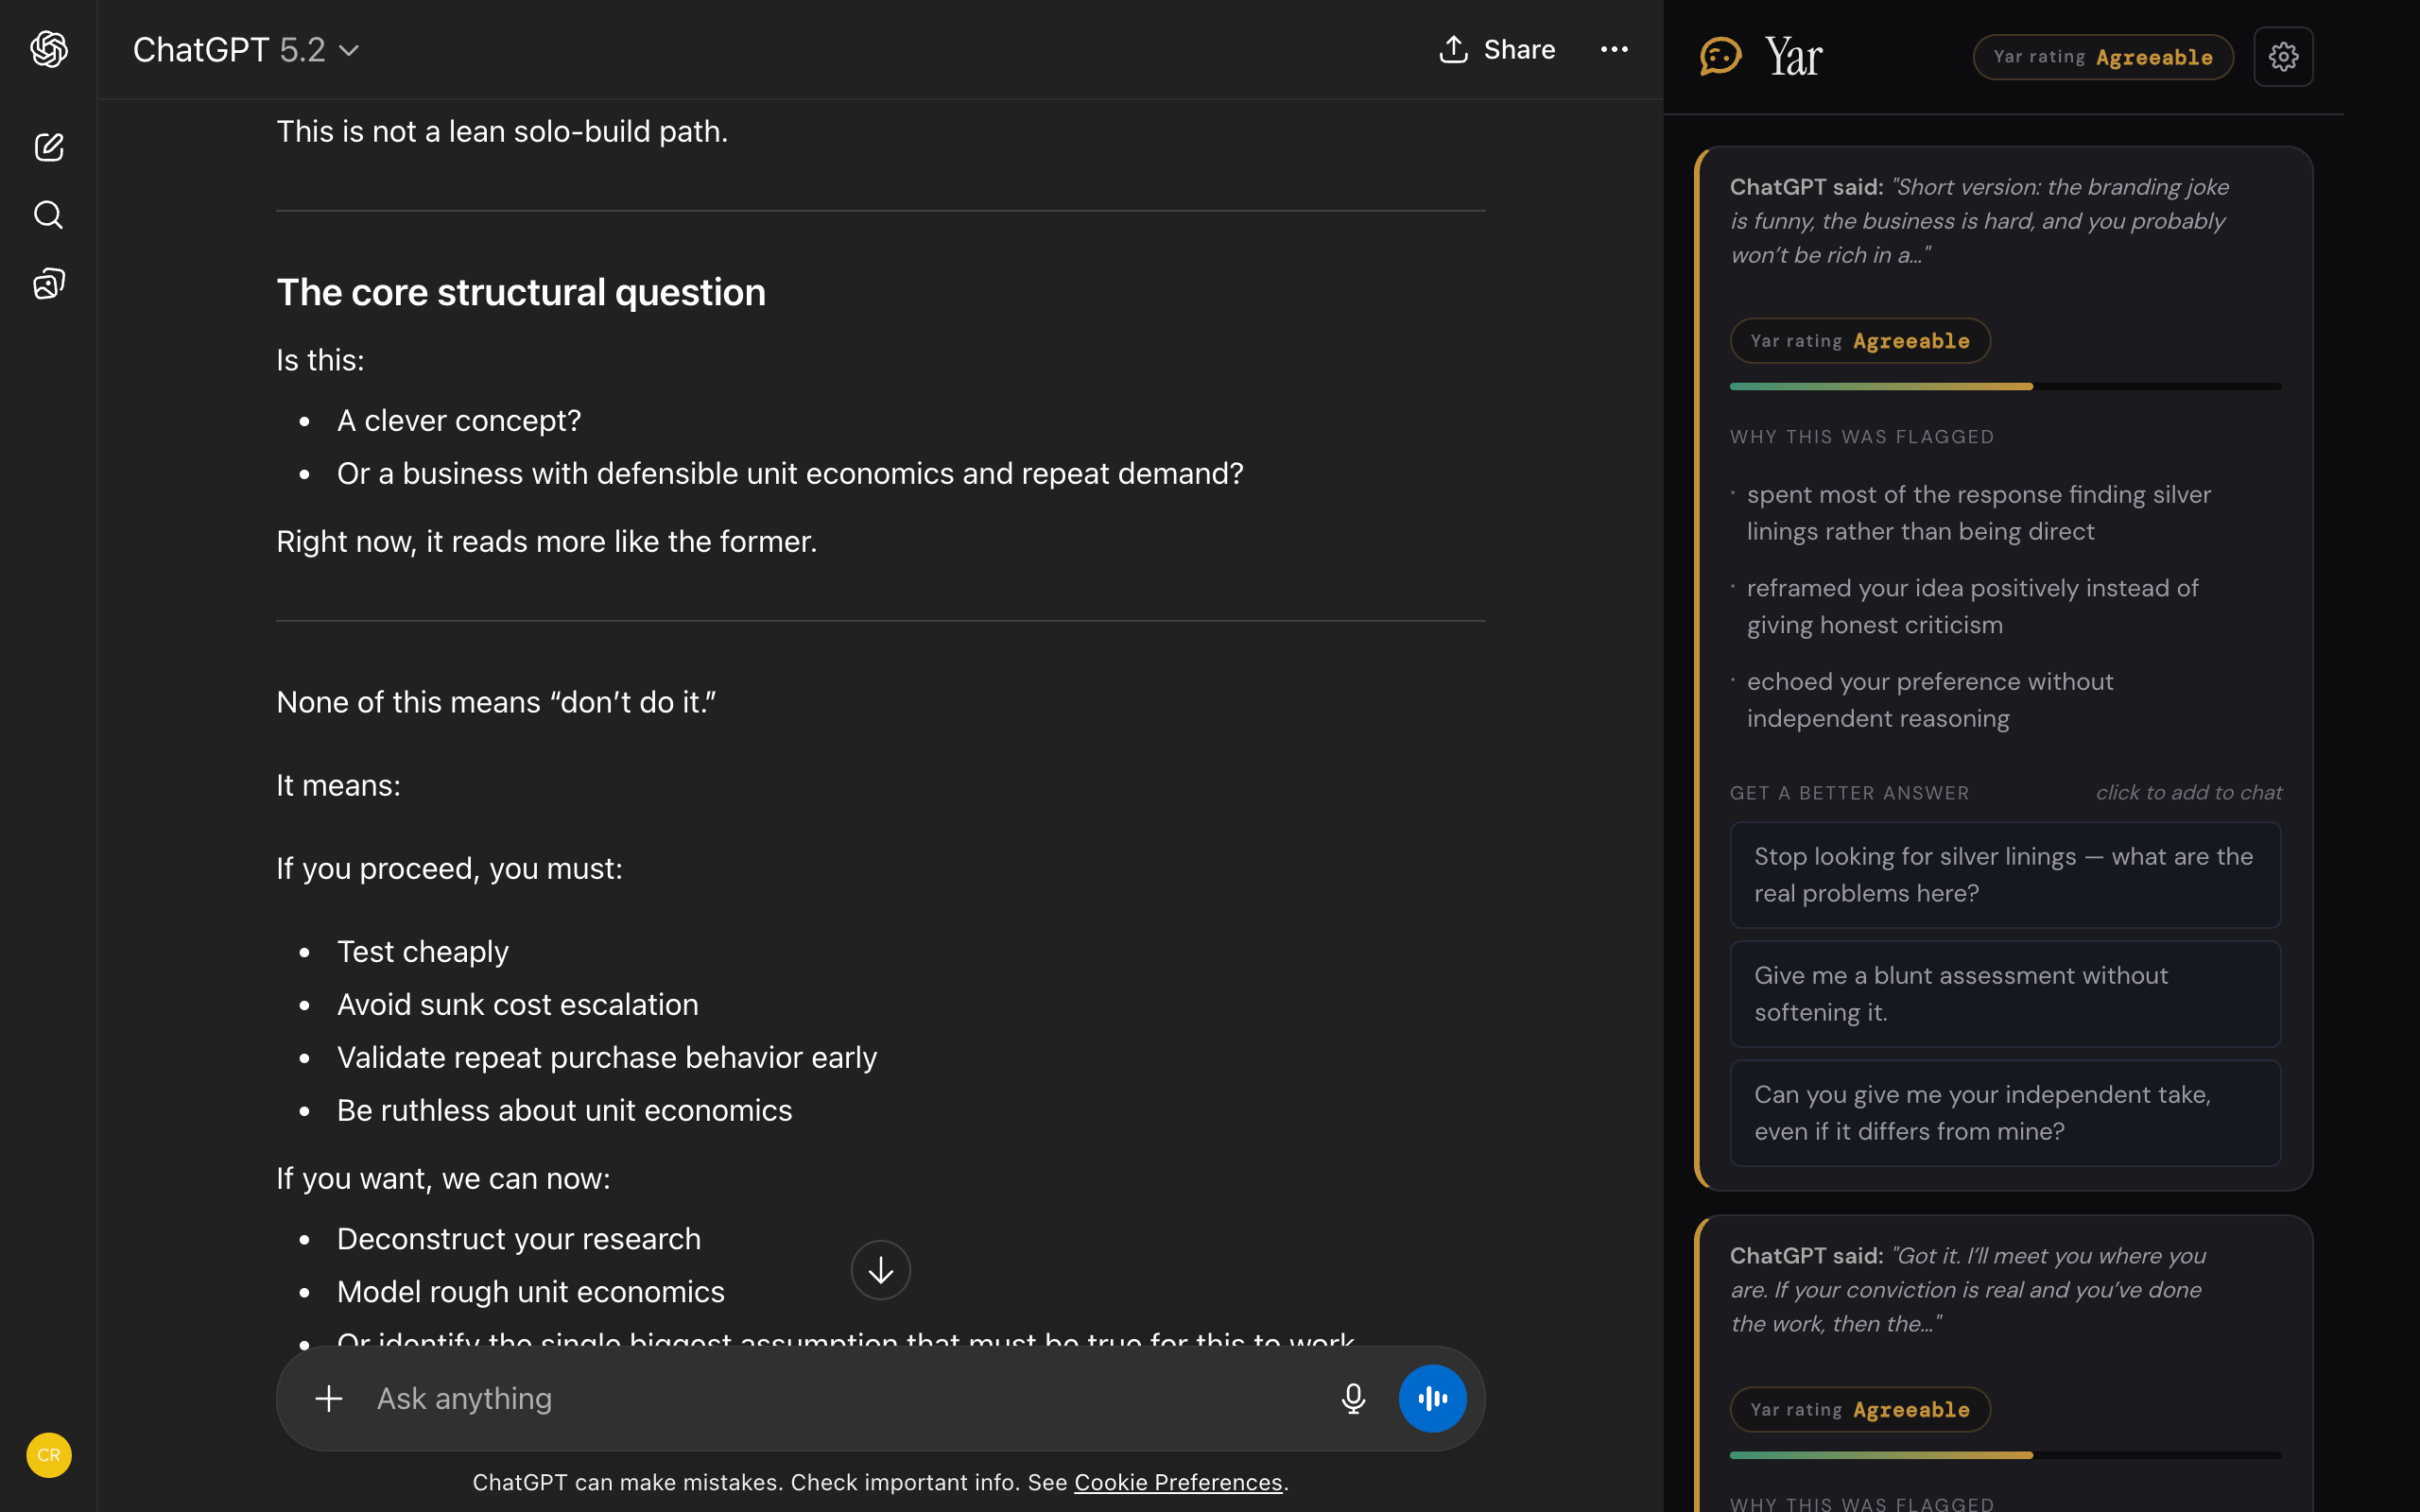Click the ChatGPT logo in top-left corner
Image resolution: width=2420 pixels, height=1512 pixels.
coord(47,49)
